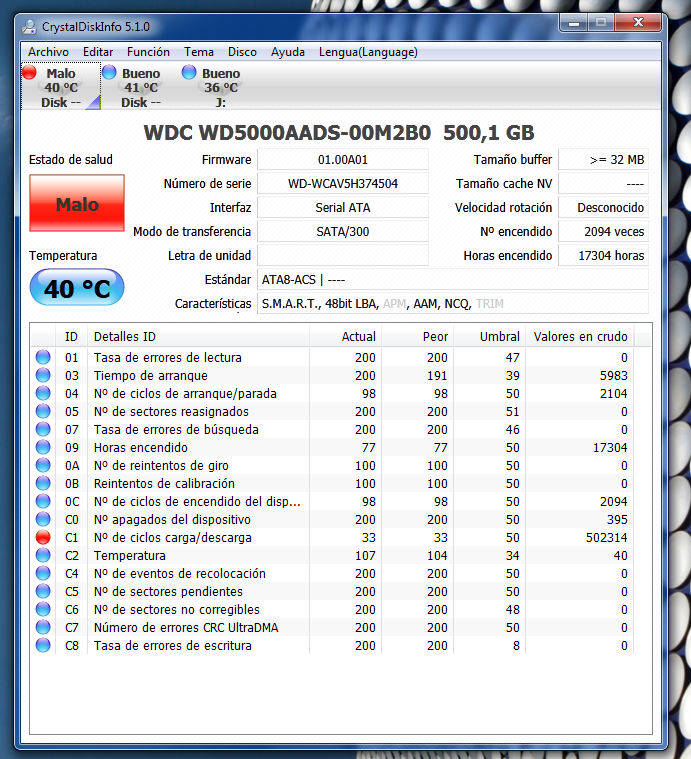Click the blue status orb beside Temperatura row

pos(43,556)
